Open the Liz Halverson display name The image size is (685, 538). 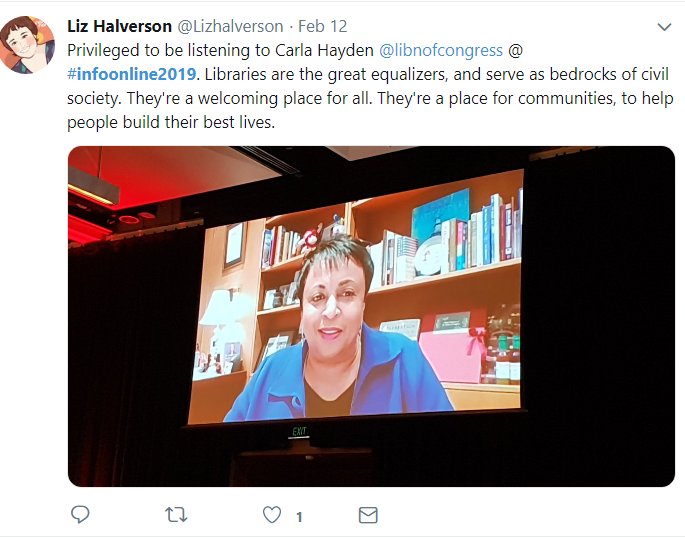point(119,26)
